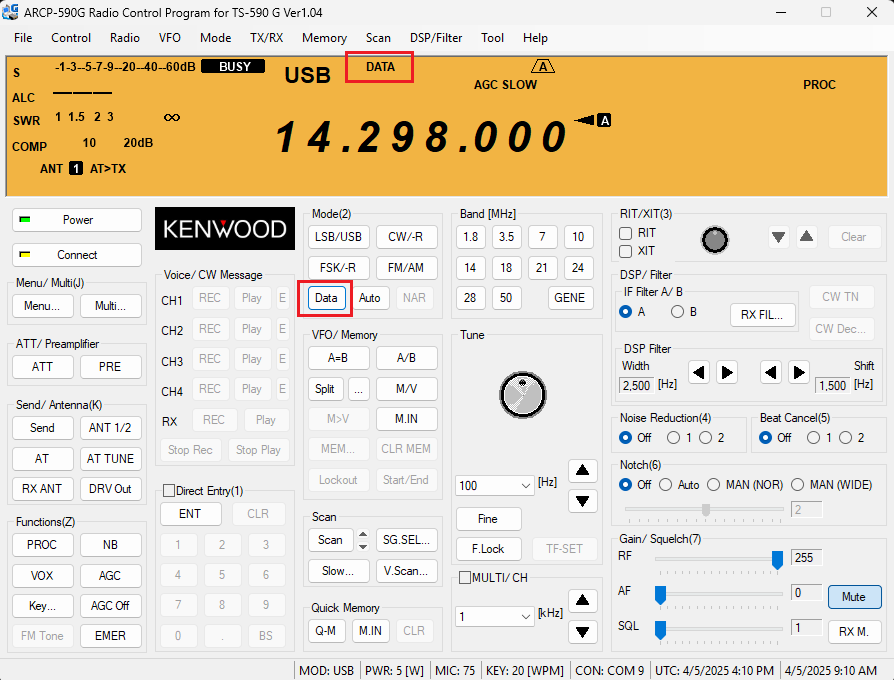The image size is (894, 680).
Task: Click the F.Lock button
Action: click(488, 549)
